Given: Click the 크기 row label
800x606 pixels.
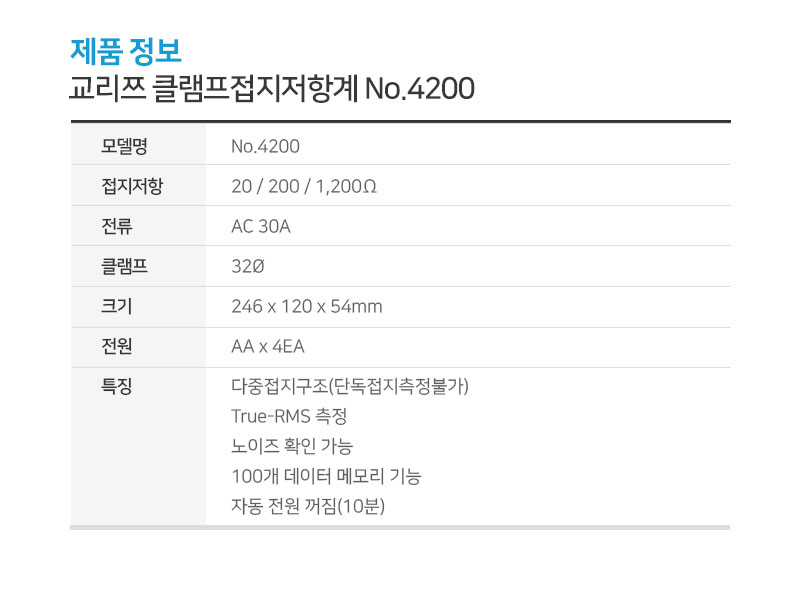Looking at the screenshot, I should [117, 306].
